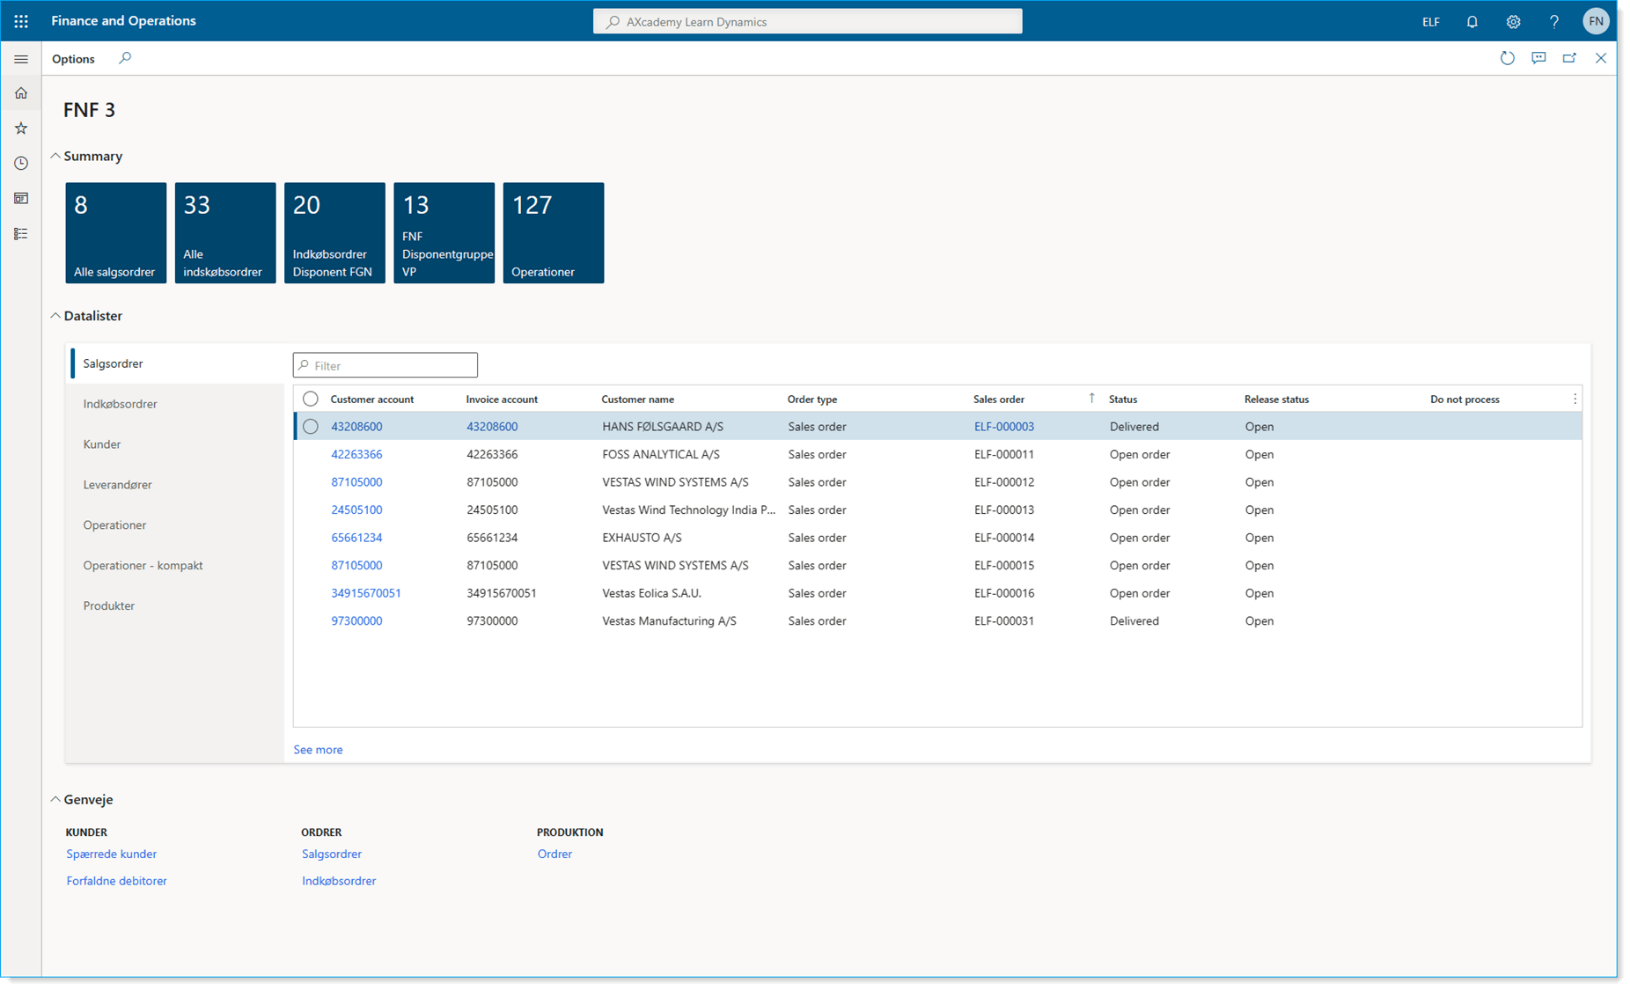Expand the navigation pane hamburger menu

21,59
